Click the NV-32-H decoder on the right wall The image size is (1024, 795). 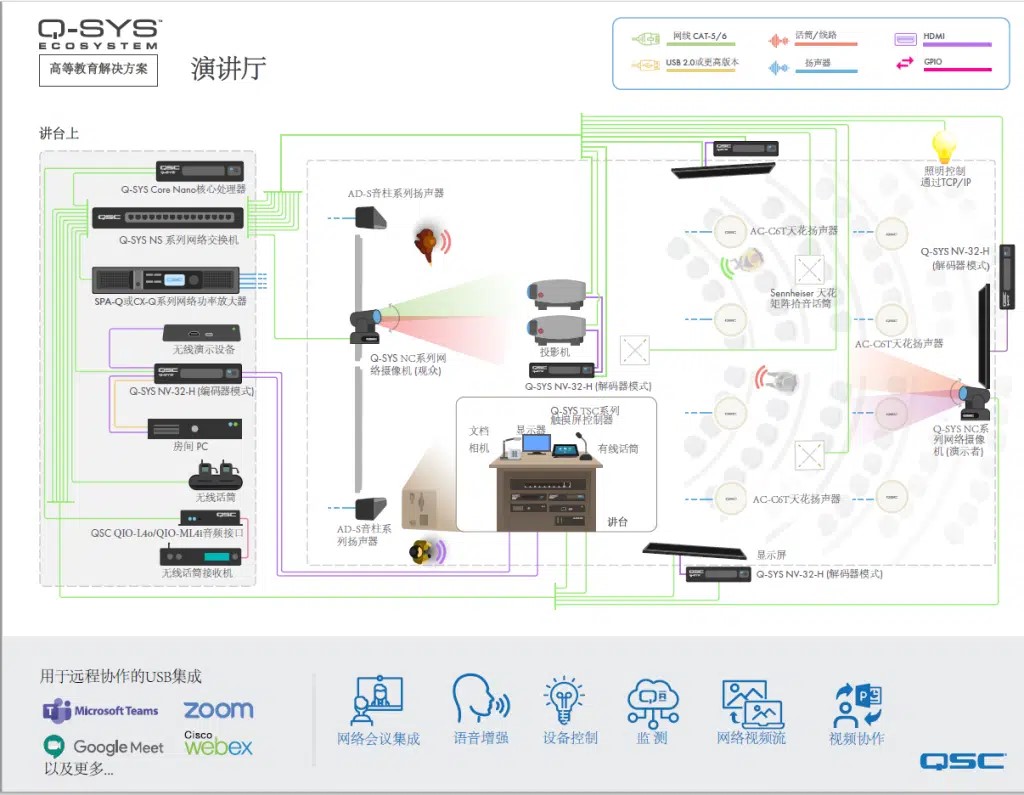point(1008,276)
